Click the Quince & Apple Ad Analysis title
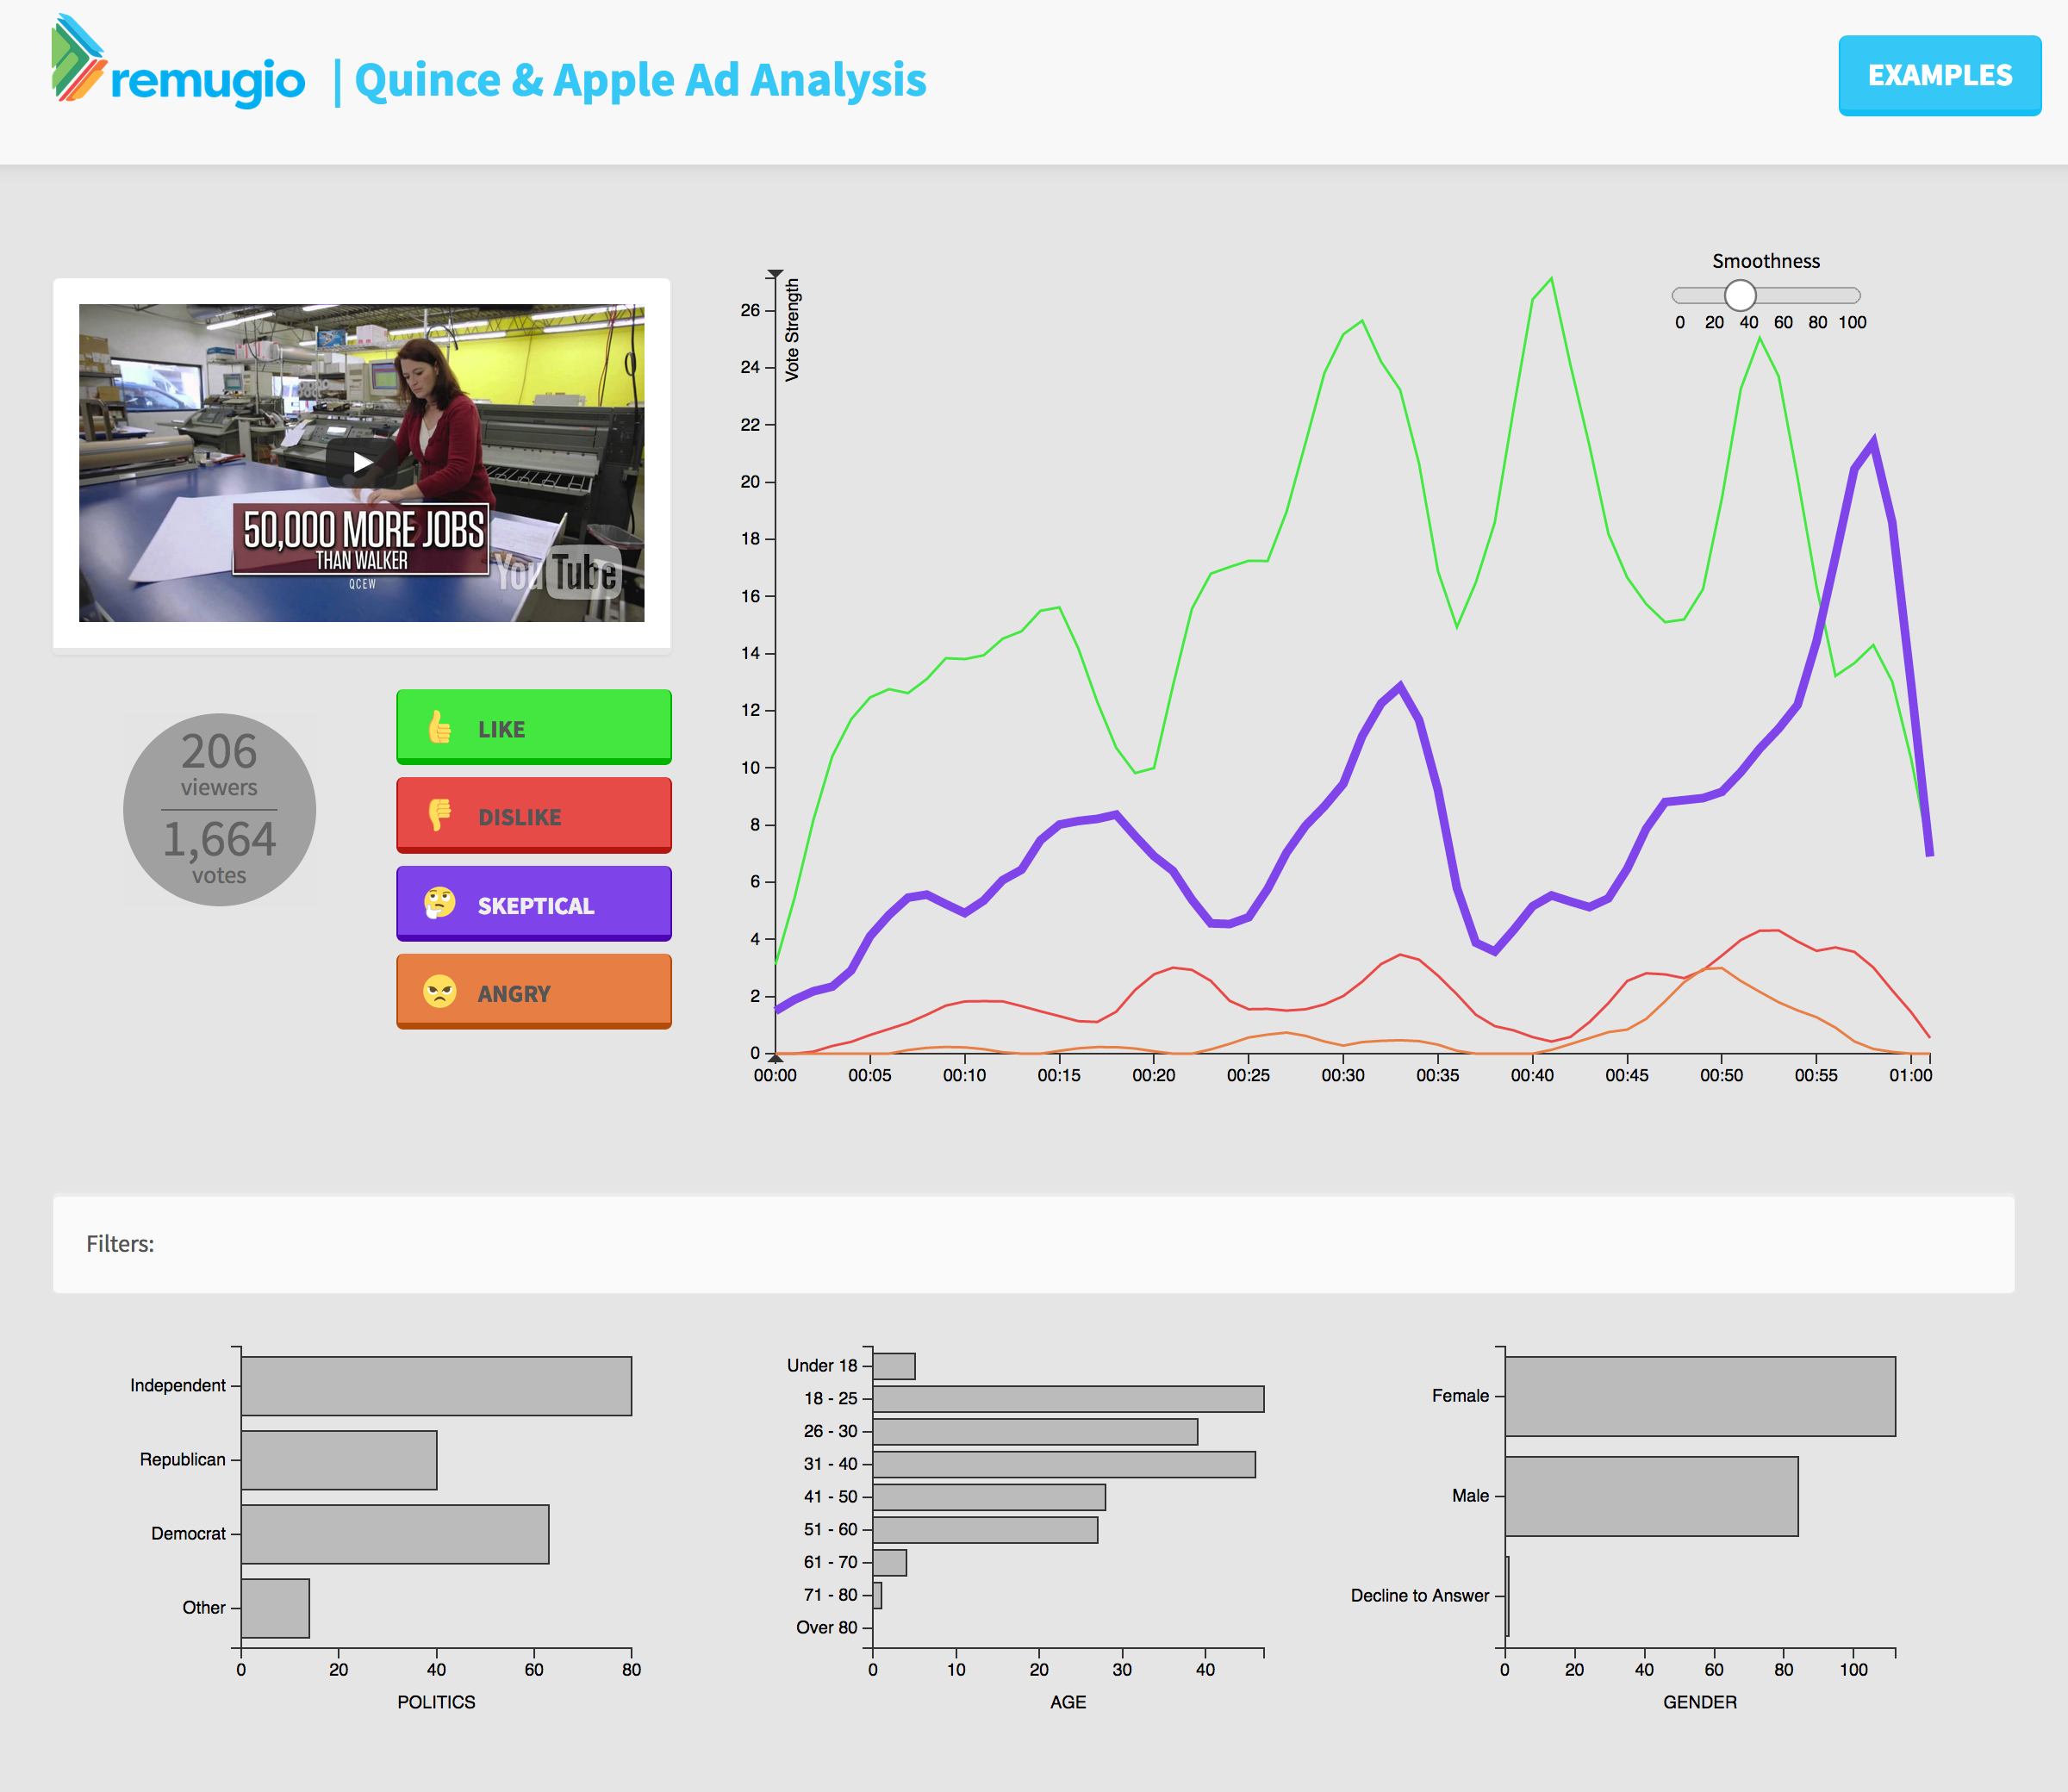This screenshot has height=1792, width=2068. tap(640, 80)
